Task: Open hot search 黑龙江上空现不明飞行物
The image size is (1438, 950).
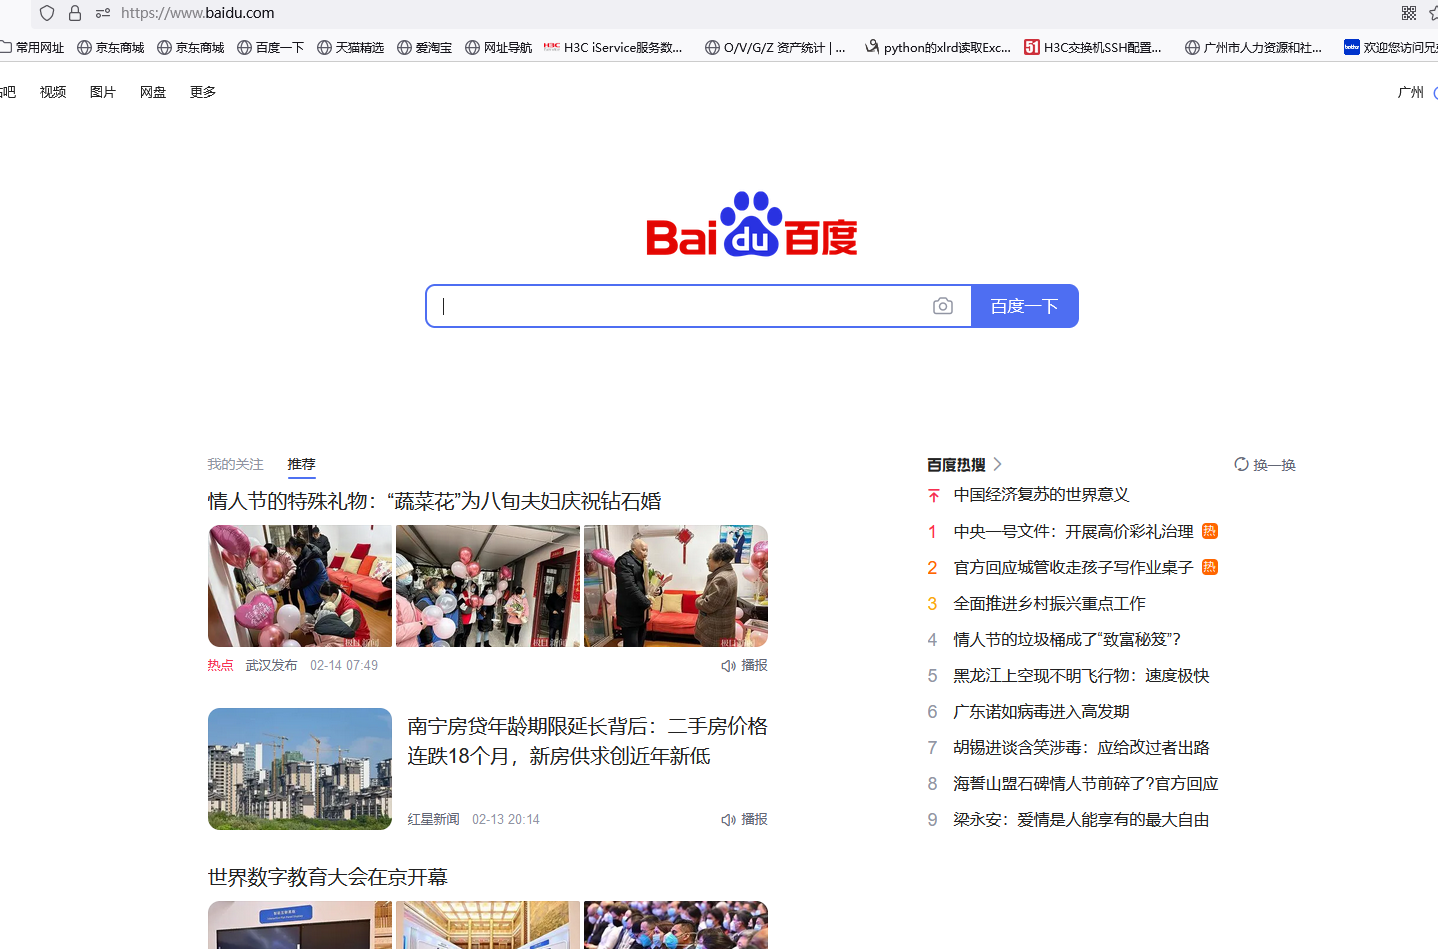Action: [1081, 675]
